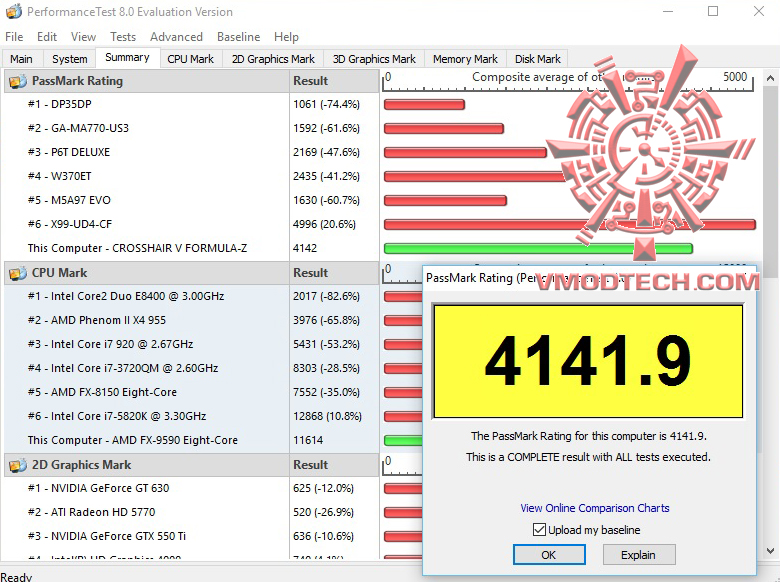Click the scrollbar down arrow
Screen dimensions: 780x582
pyautogui.click(x=770, y=551)
